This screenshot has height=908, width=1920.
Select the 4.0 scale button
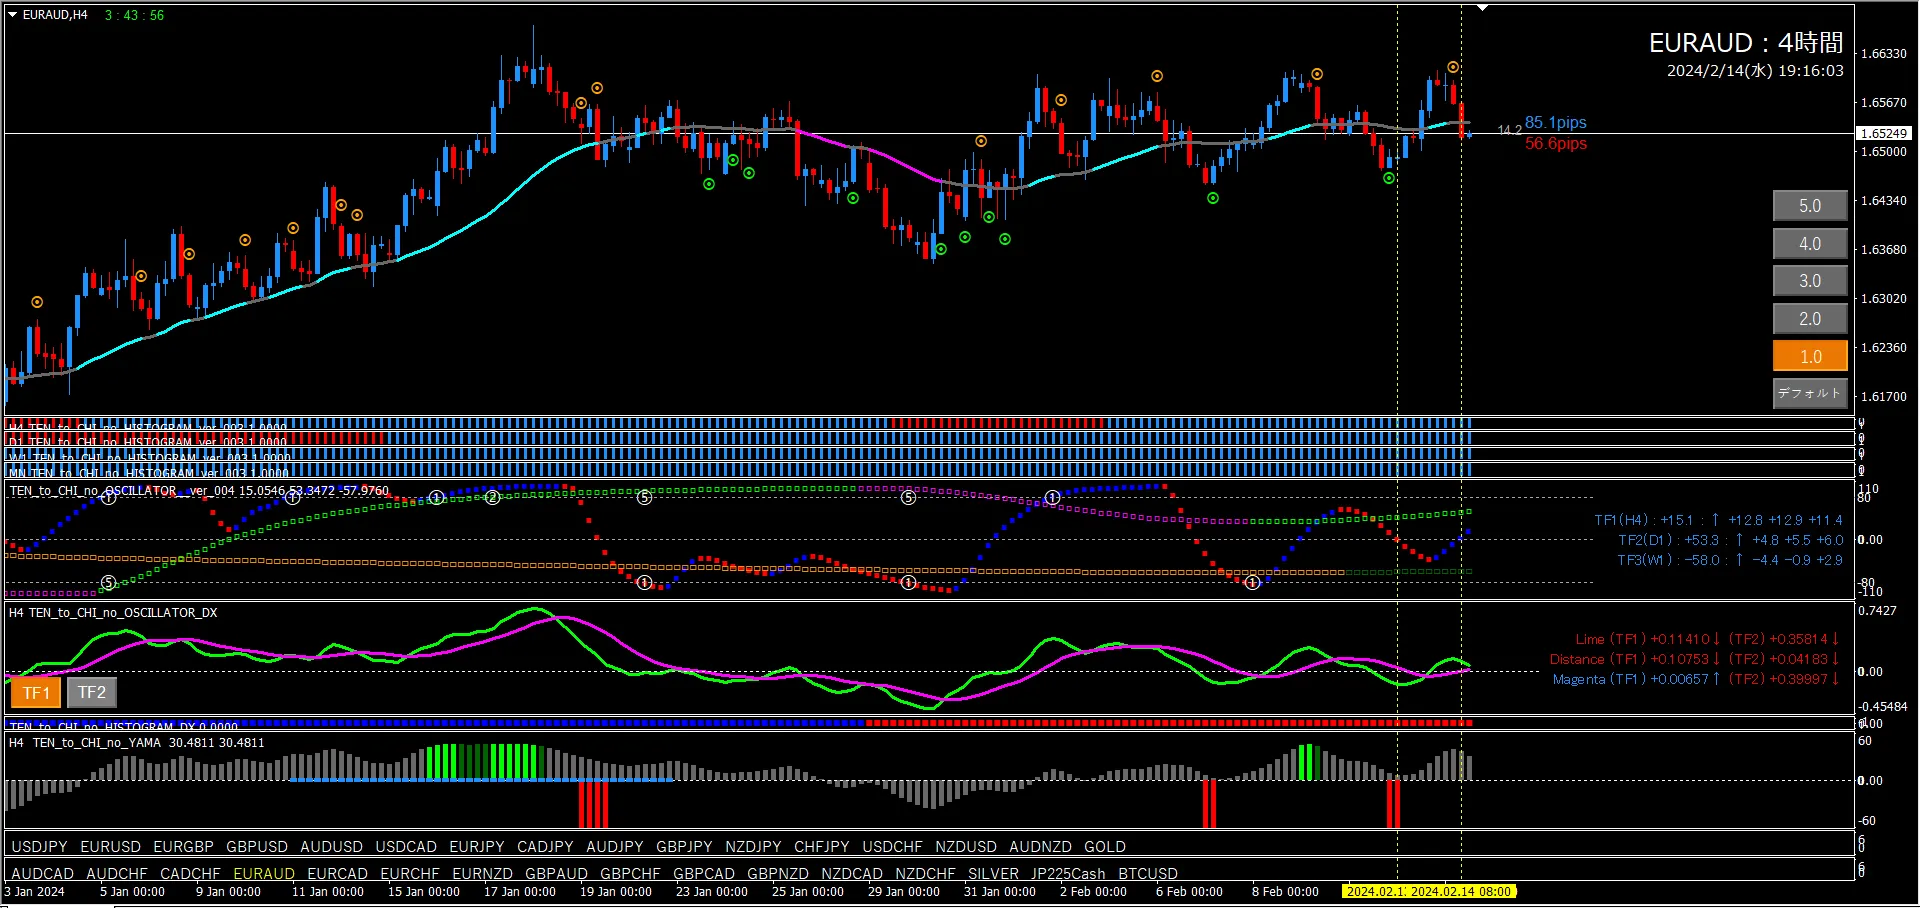point(1810,244)
